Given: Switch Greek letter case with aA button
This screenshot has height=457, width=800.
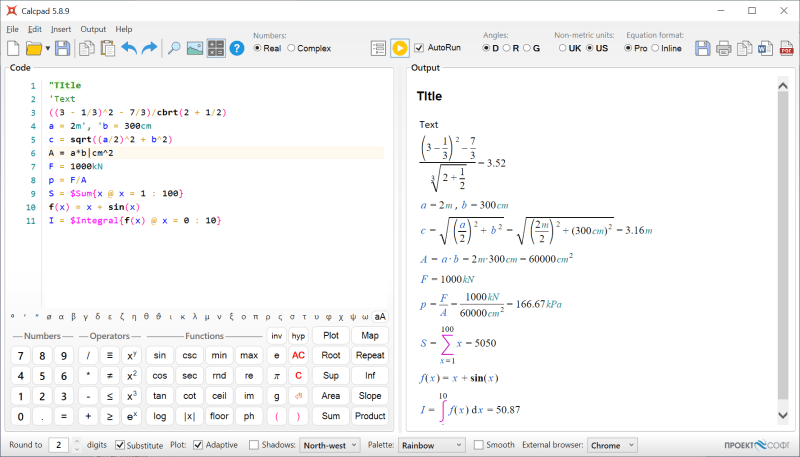Looking at the screenshot, I should [380, 317].
